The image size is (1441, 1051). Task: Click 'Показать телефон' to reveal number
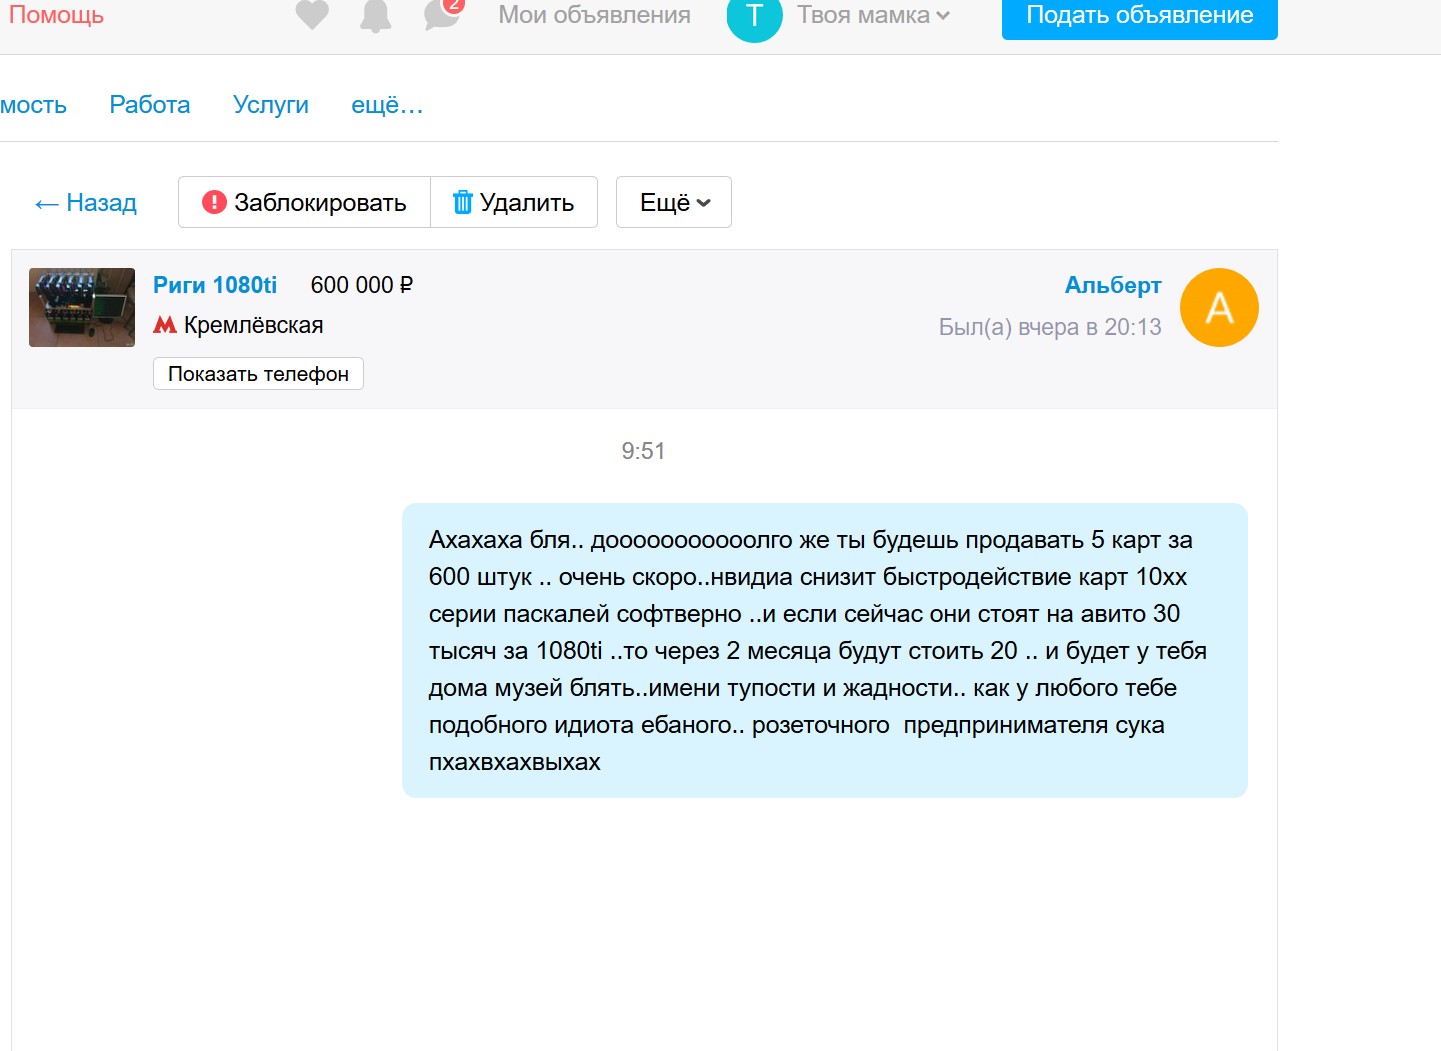258,374
